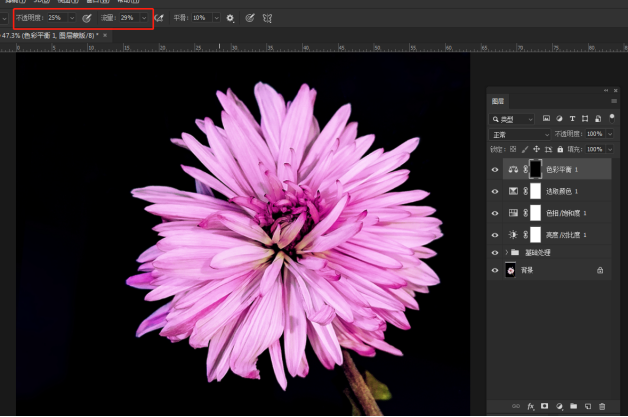The image size is (628, 417).
Task: Click the 亮度/对比度 1 layer mask thumbnail
Action: click(x=535, y=234)
